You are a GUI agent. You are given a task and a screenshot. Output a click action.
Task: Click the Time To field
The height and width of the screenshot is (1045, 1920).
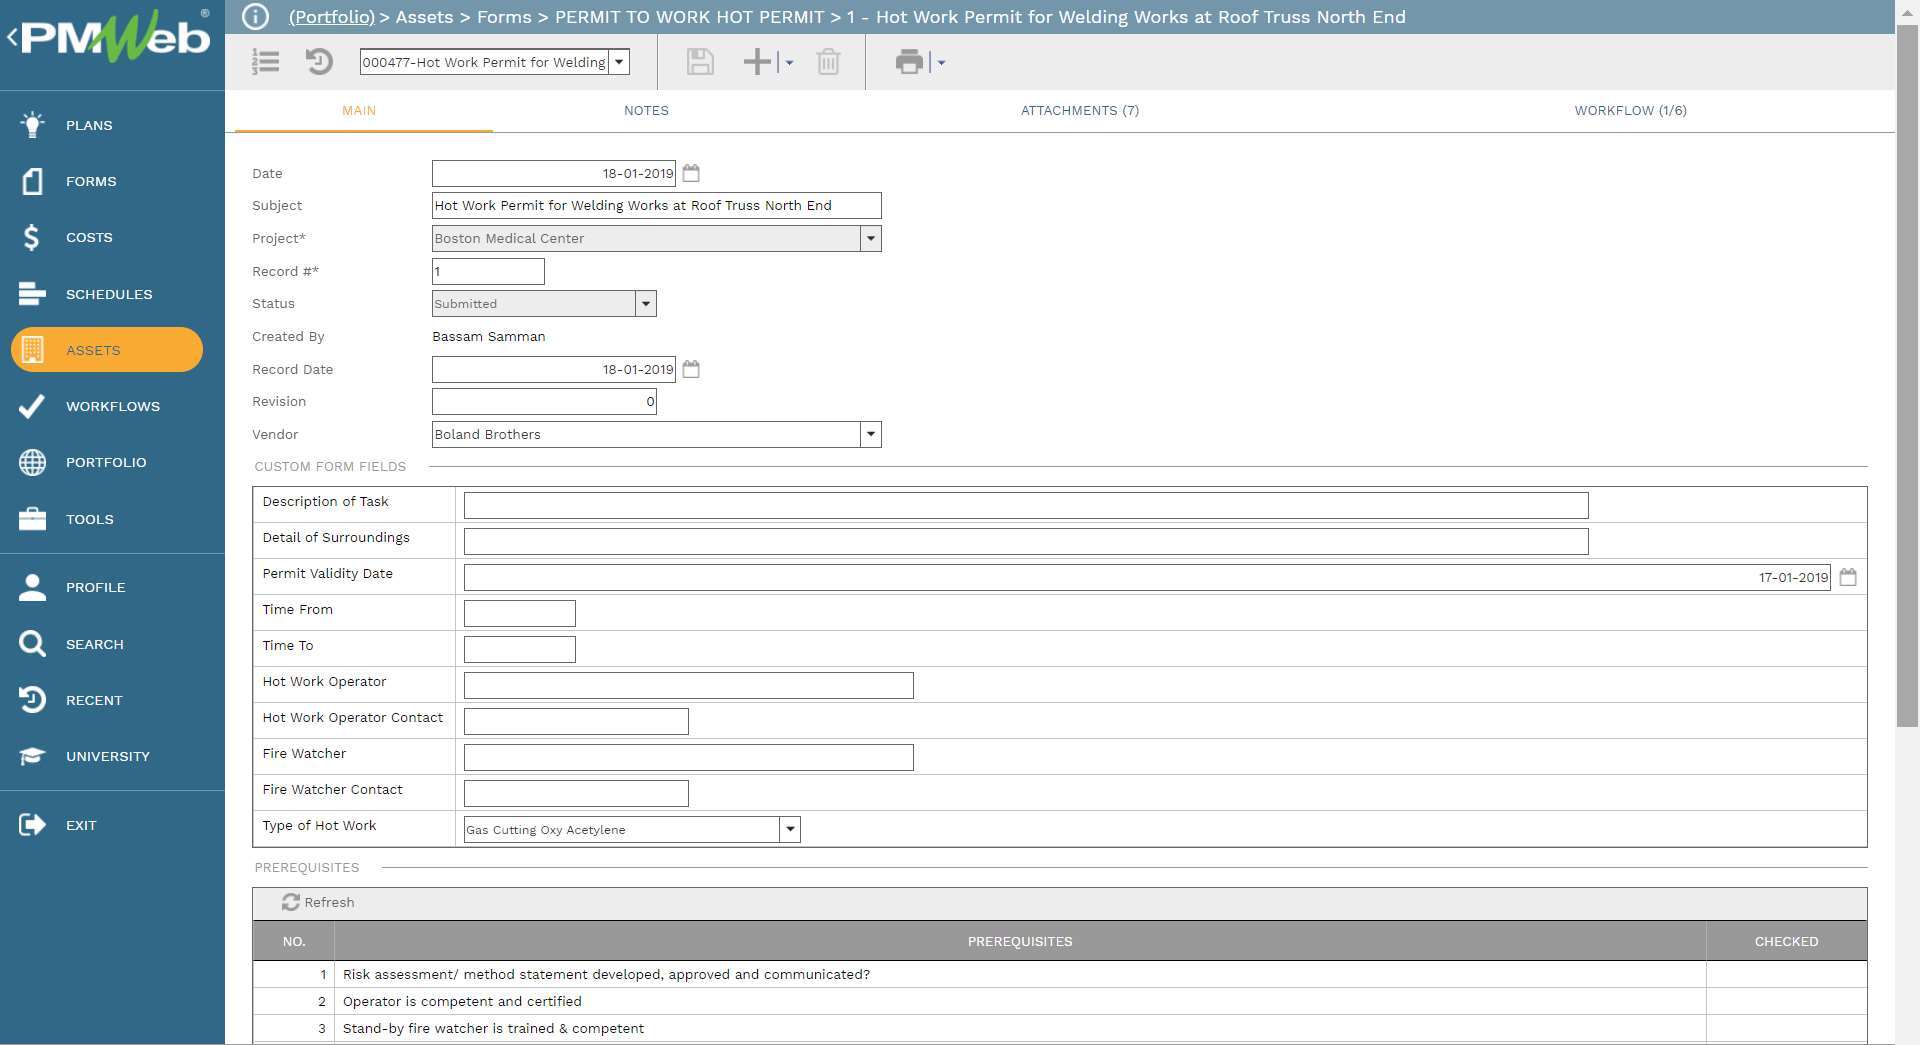click(x=520, y=649)
